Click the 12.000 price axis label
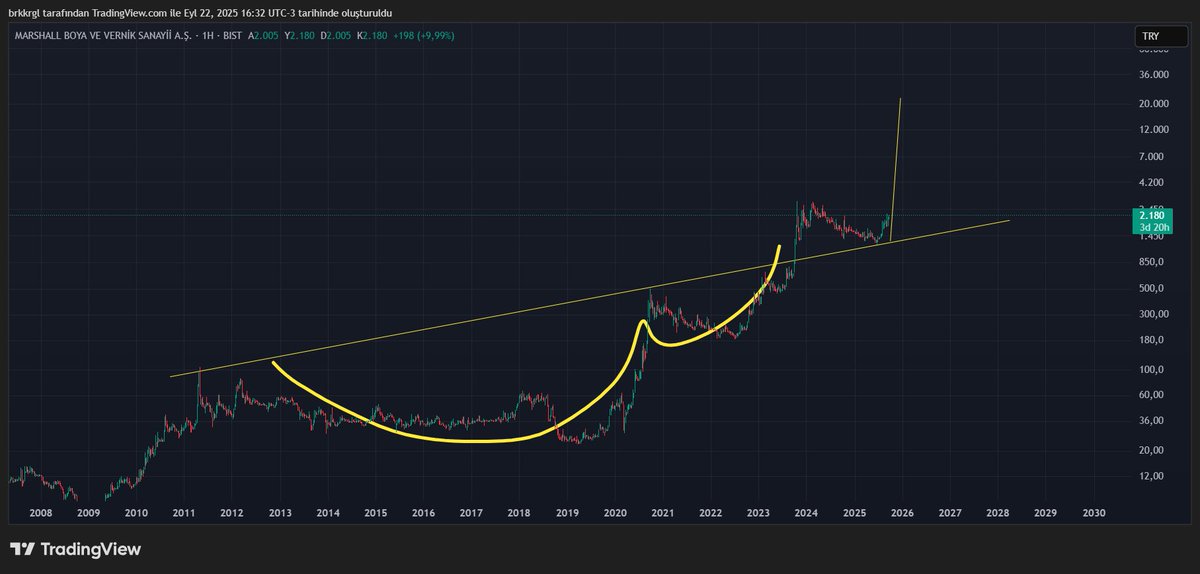1200x574 pixels. 1153,130
